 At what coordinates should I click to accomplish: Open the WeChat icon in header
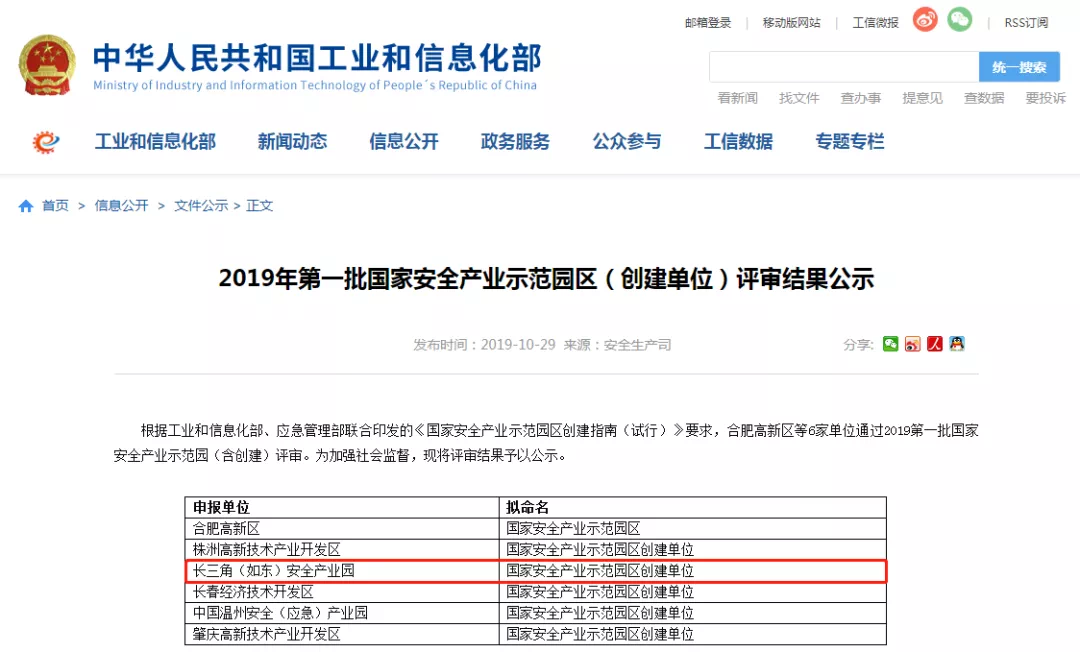tap(959, 19)
